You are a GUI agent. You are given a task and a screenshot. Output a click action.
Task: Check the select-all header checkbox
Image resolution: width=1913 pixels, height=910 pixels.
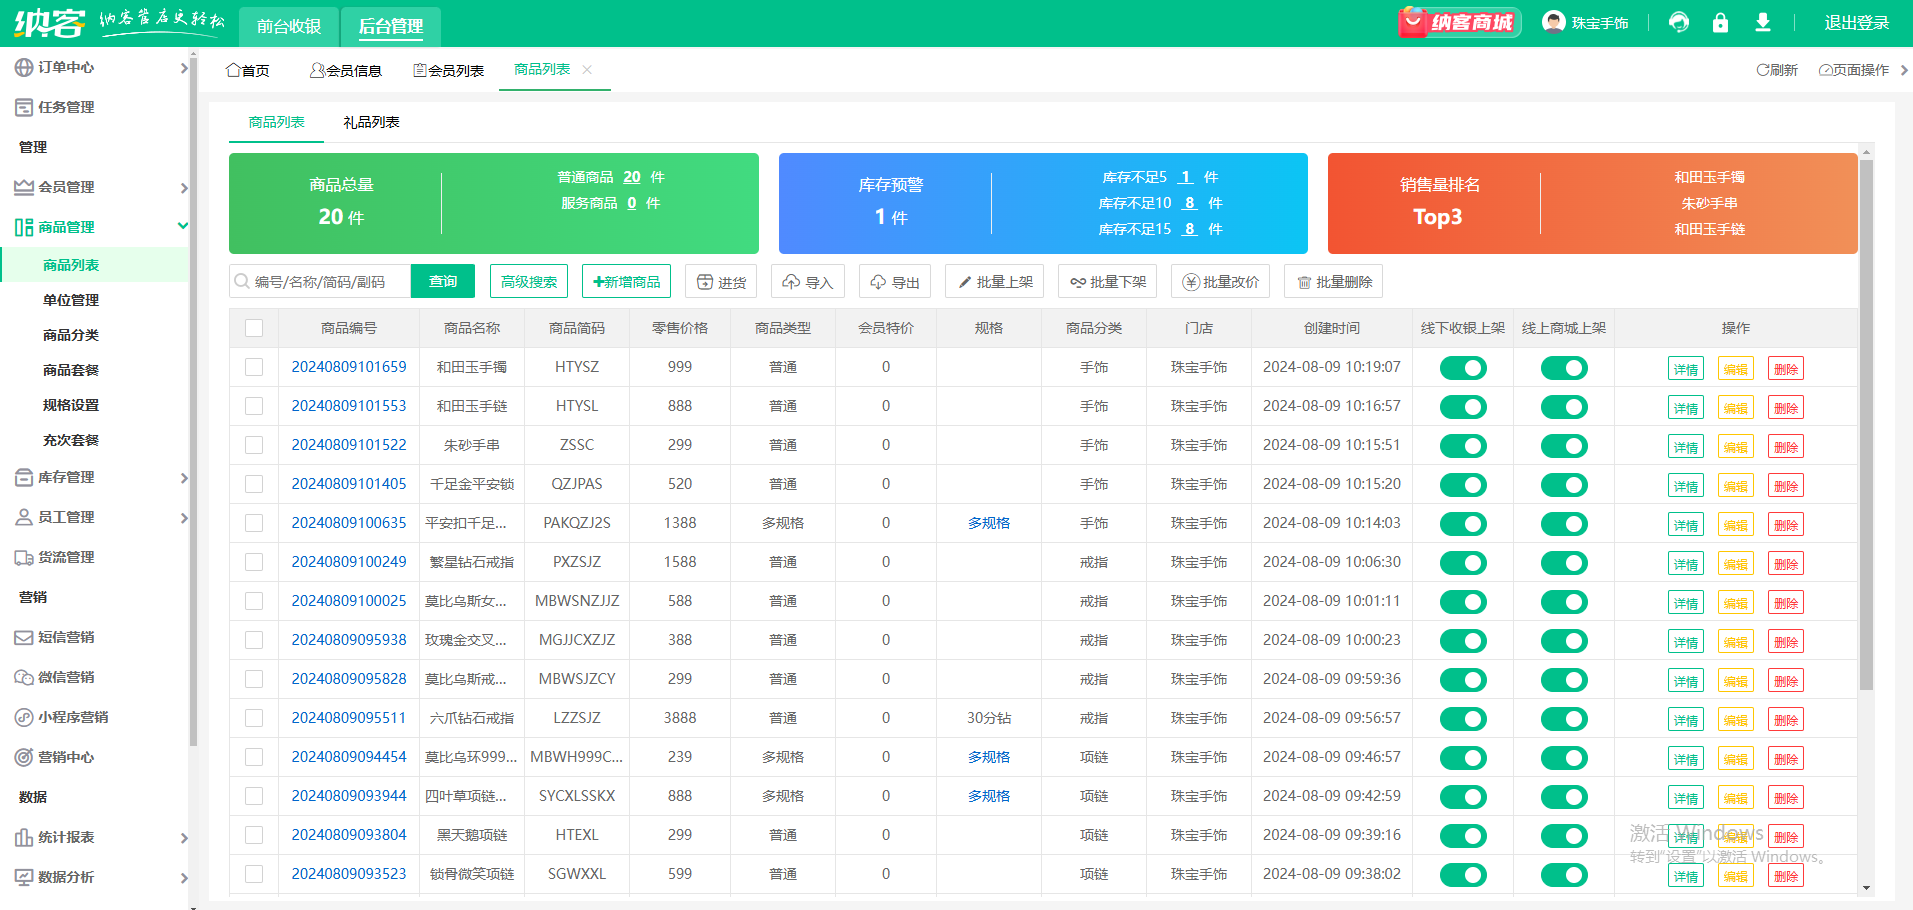[x=254, y=328]
